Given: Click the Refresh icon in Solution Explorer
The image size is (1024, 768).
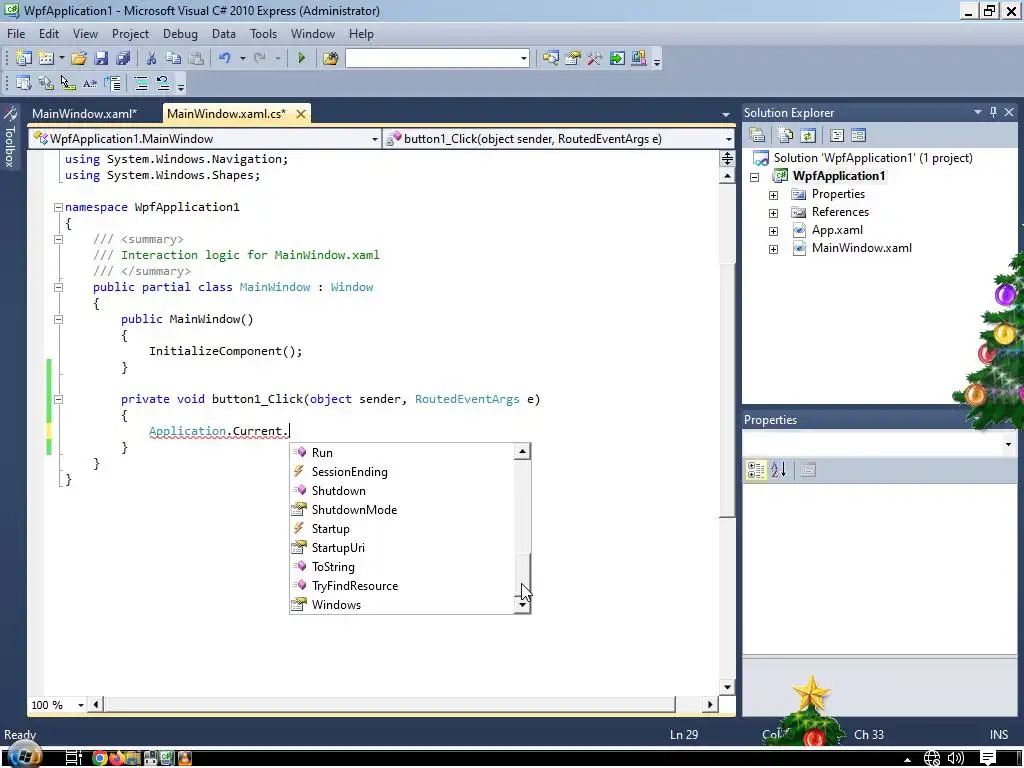Looking at the screenshot, I should [x=808, y=135].
